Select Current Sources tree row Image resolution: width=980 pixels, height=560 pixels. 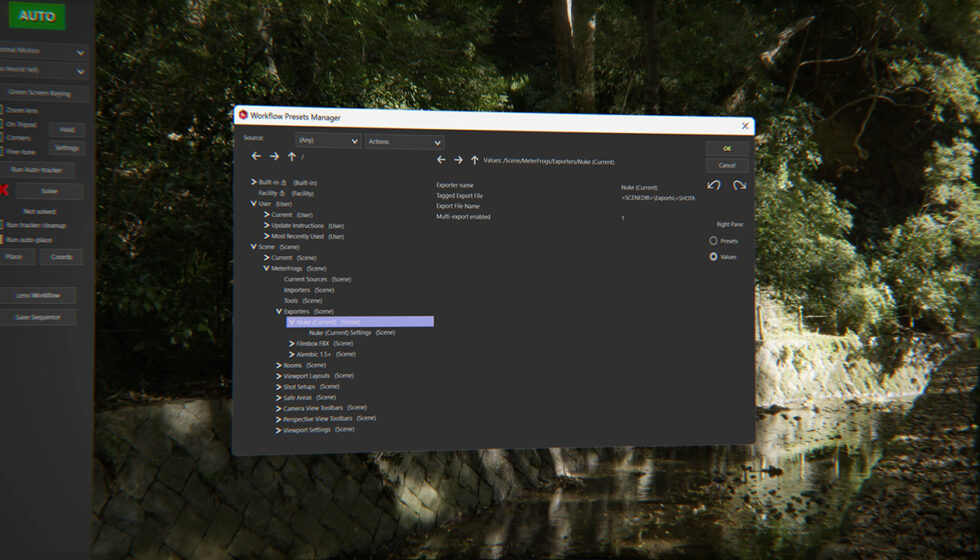(318, 279)
